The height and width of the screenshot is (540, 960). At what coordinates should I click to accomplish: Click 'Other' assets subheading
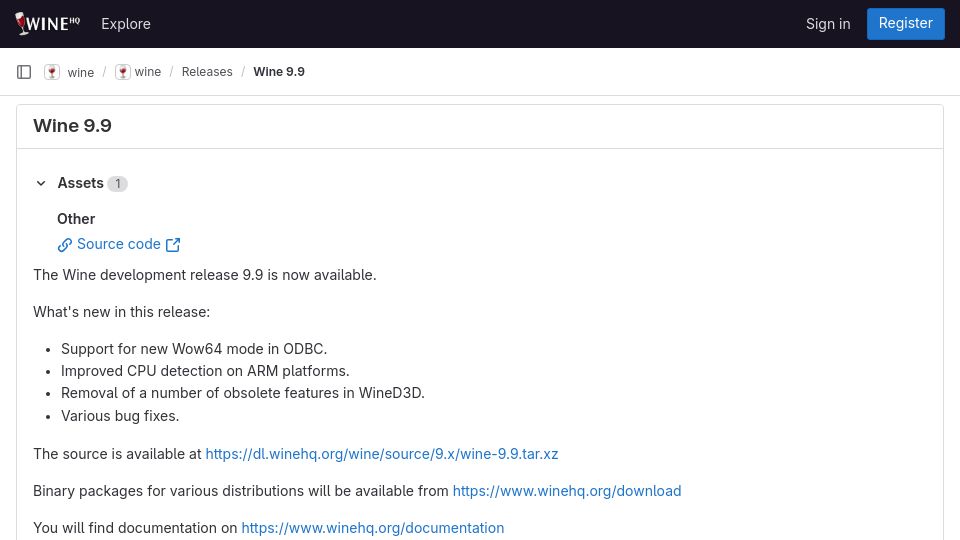tap(76, 219)
